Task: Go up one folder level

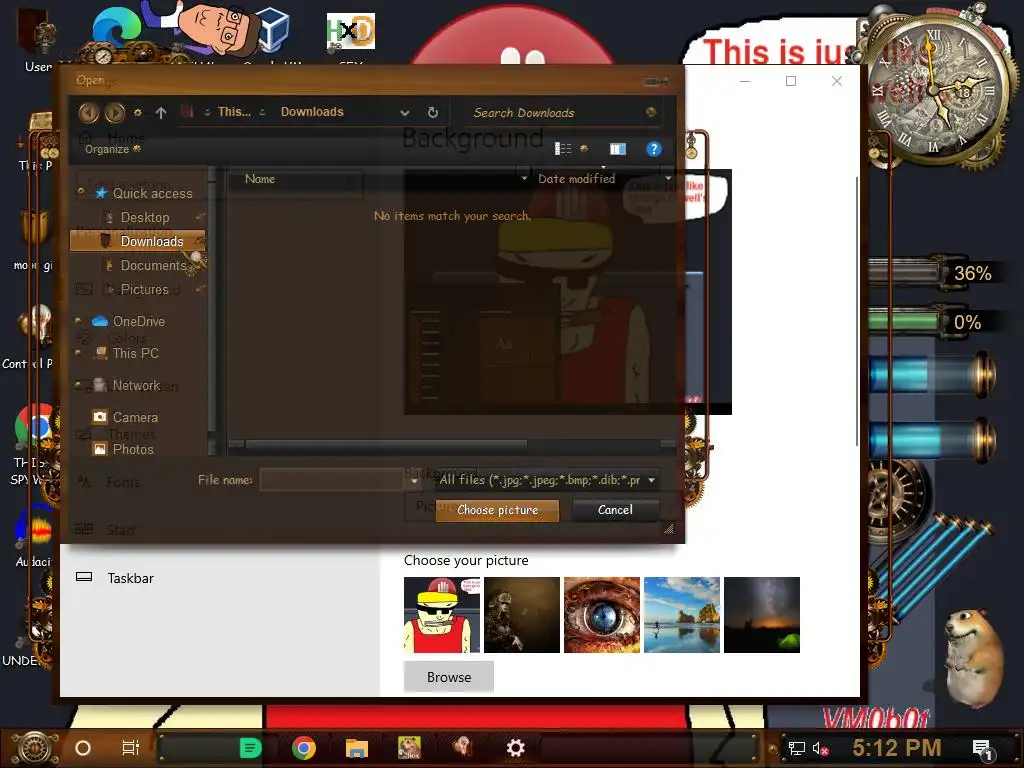Action: (161, 113)
